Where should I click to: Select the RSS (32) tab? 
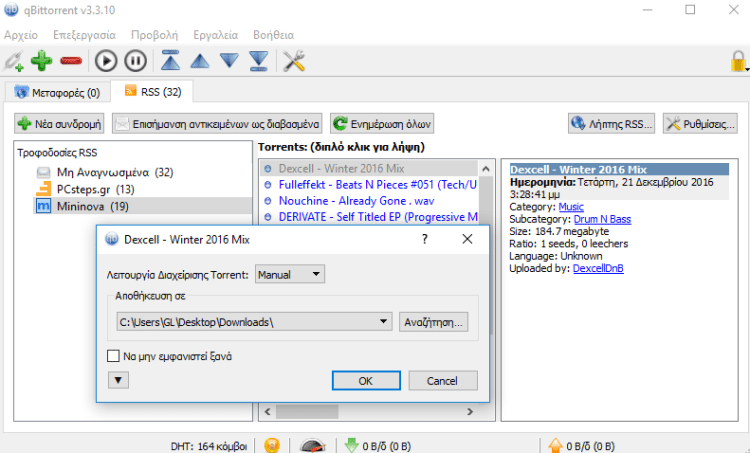point(153,91)
